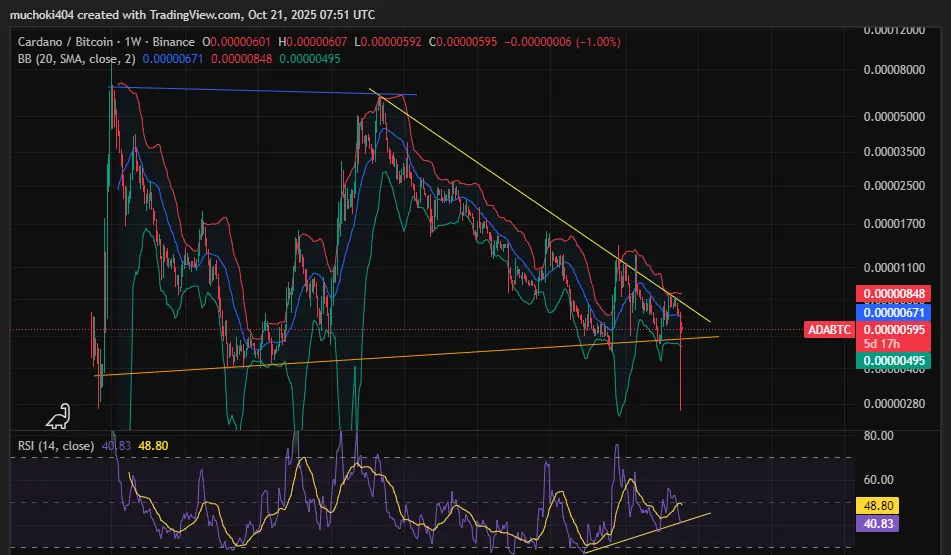Click the 0.00002500 price axis label
Image resolution: width=951 pixels, height=555 pixels.
pyautogui.click(x=894, y=186)
